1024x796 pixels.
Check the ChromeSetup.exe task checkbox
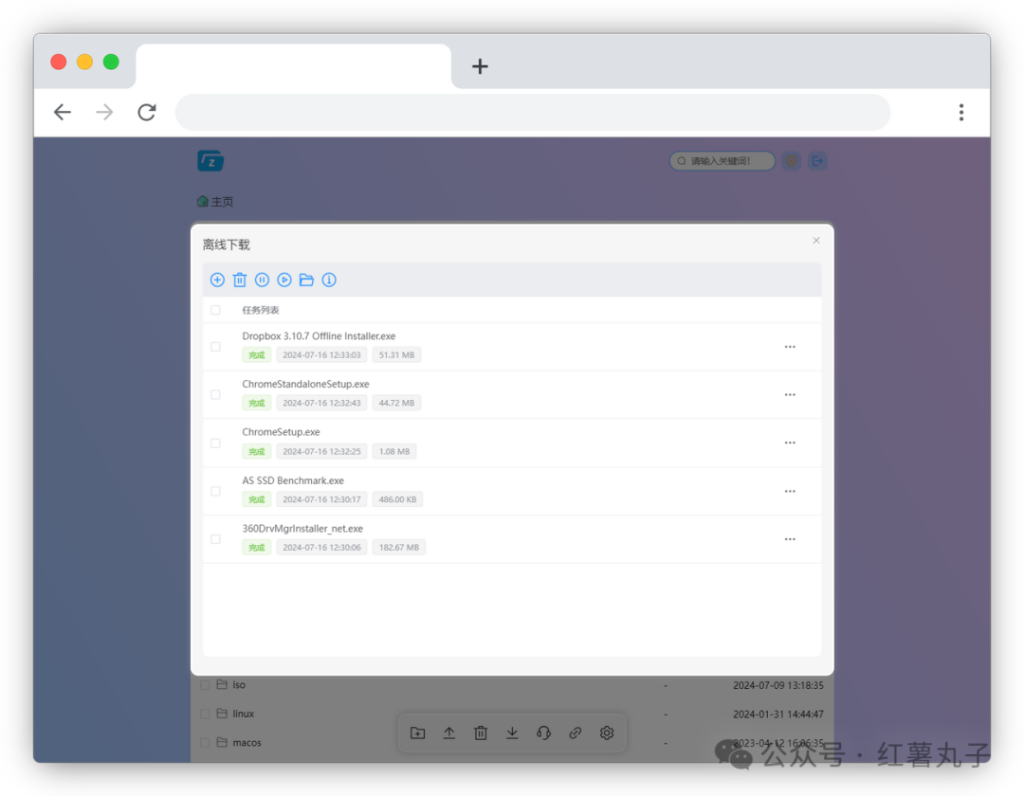pos(215,442)
